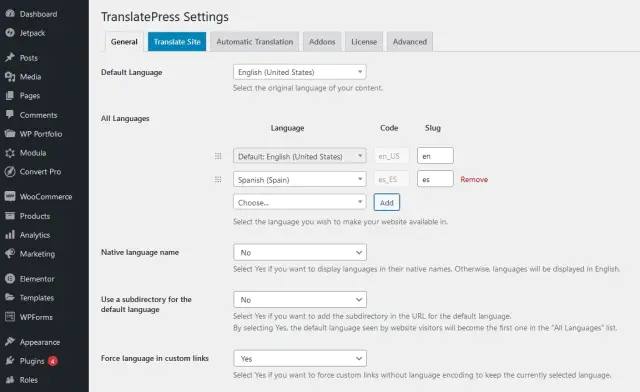Click the Comments speech bubble icon
Viewport: 640px width, 392px height.
pyautogui.click(x=10, y=115)
